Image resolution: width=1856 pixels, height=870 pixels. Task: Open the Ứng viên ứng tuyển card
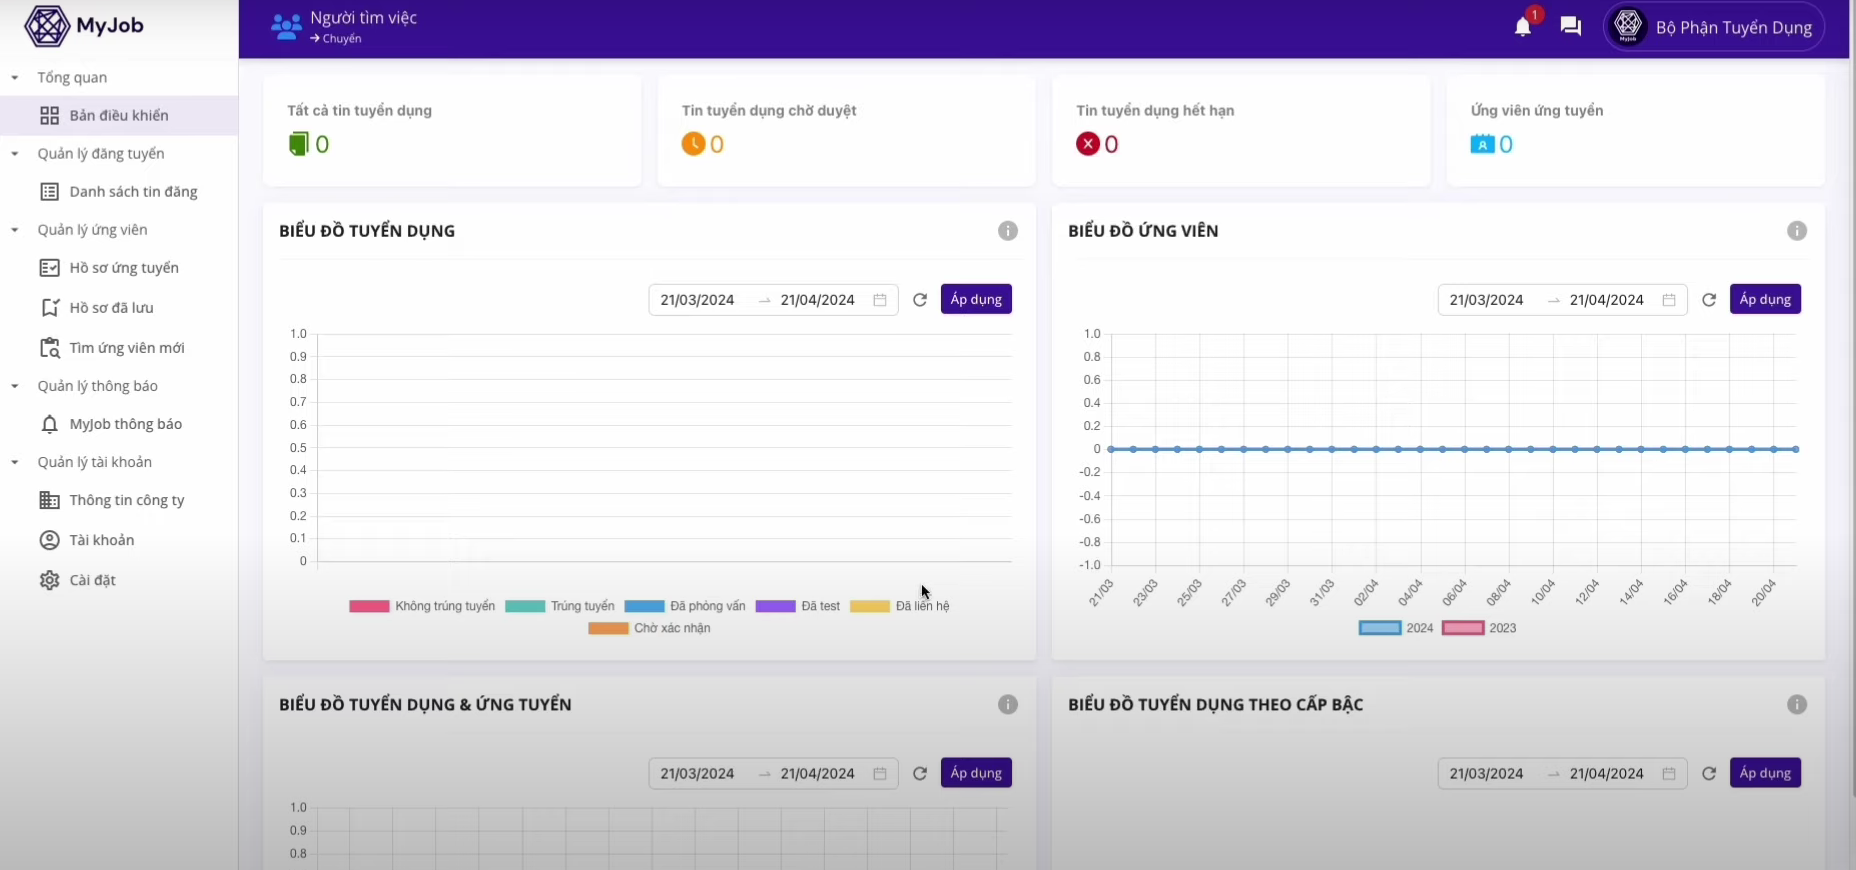pos(1635,130)
